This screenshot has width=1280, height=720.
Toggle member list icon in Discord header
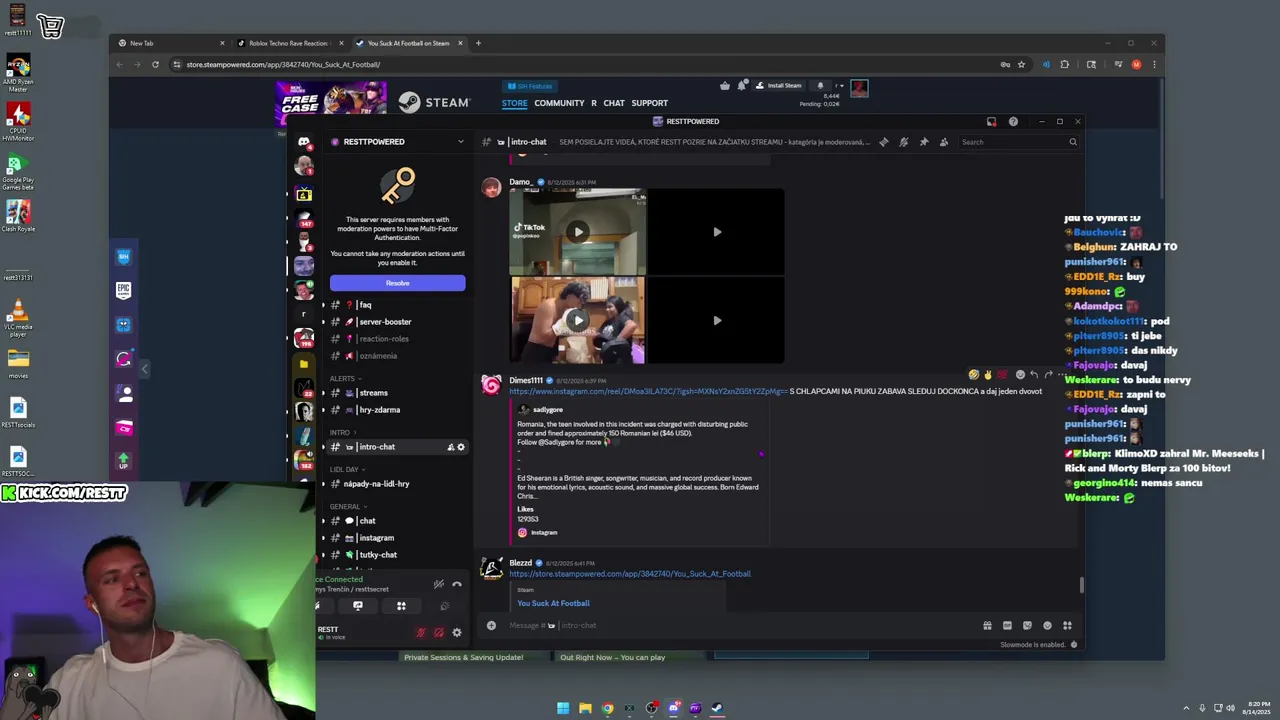(x=944, y=142)
